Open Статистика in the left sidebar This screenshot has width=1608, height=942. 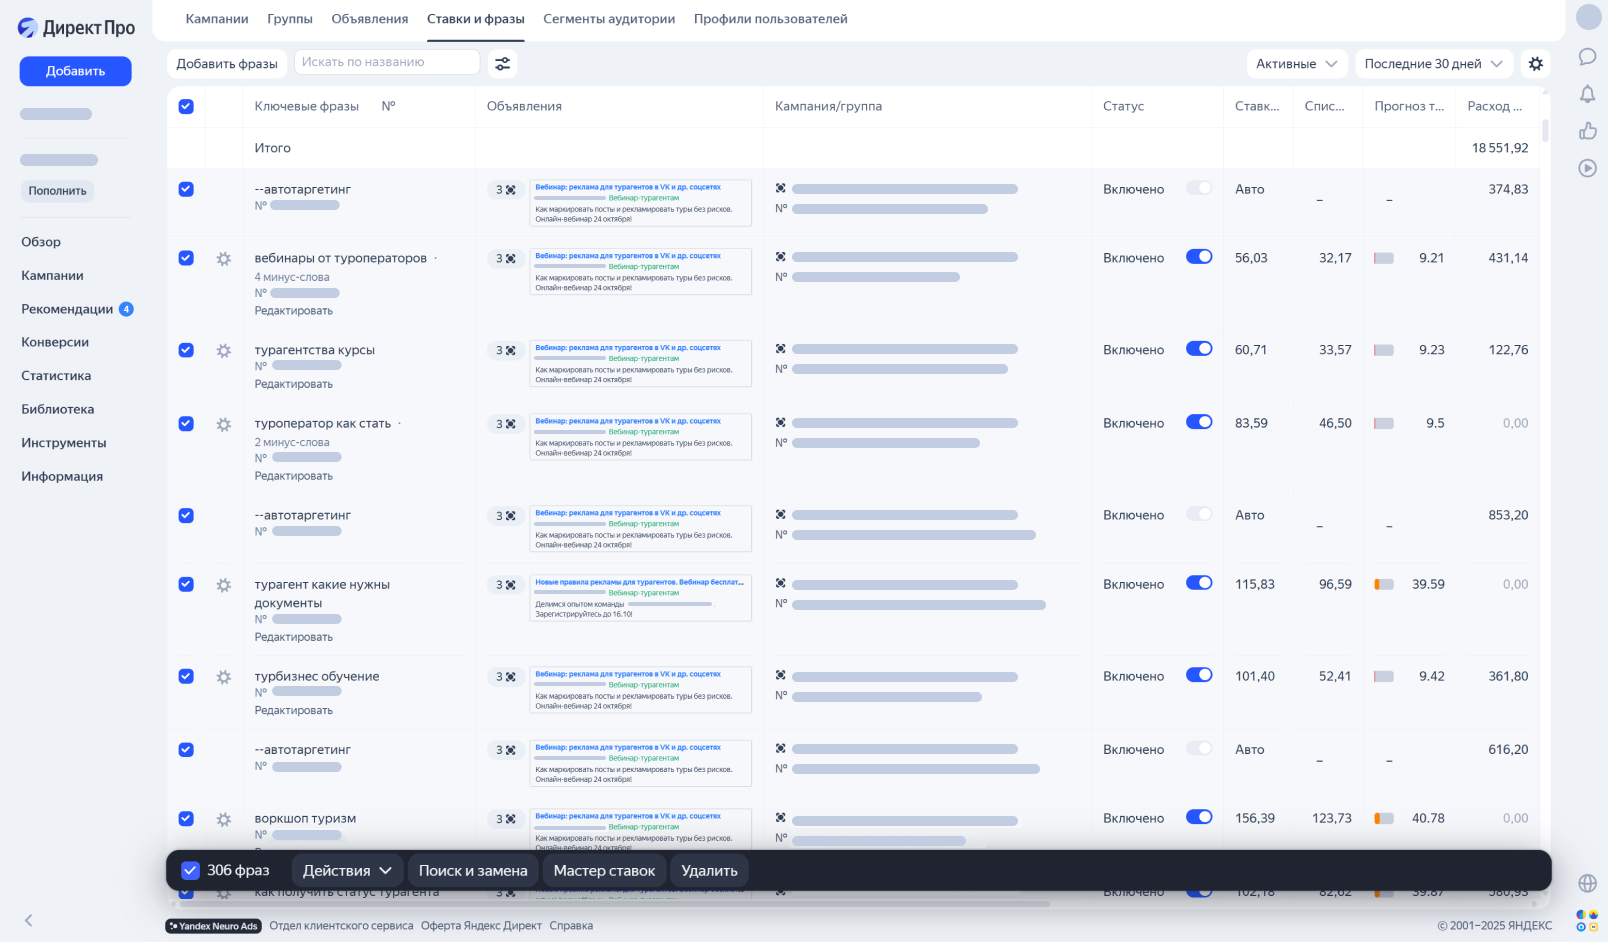pos(56,376)
